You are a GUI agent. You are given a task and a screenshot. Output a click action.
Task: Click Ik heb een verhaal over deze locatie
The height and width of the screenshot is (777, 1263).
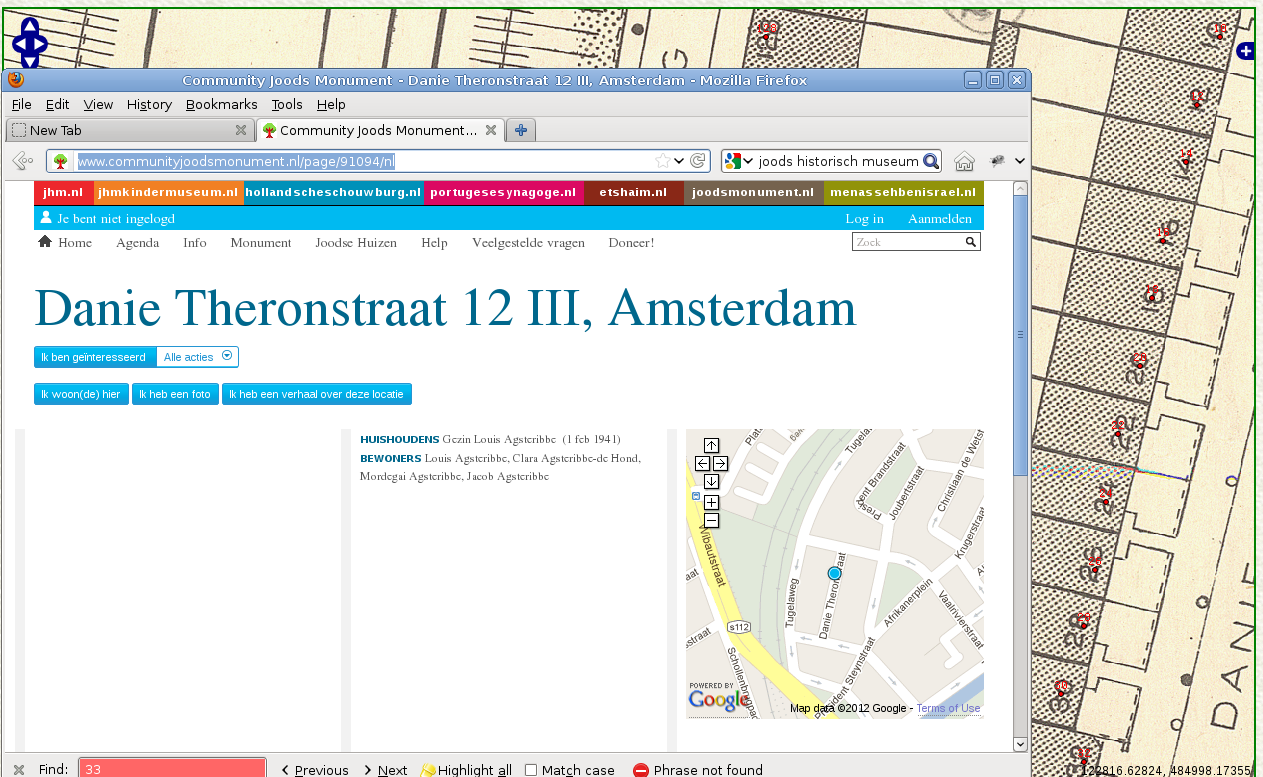click(316, 394)
